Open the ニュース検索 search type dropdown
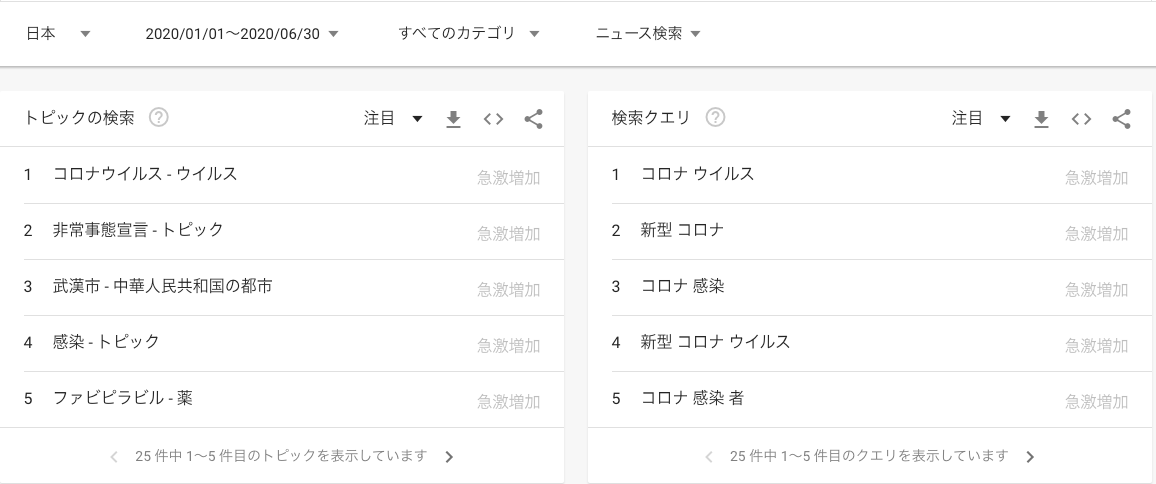The width and height of the screenshot is (1156, 484). pyautogui.click(x=648, y=33)
